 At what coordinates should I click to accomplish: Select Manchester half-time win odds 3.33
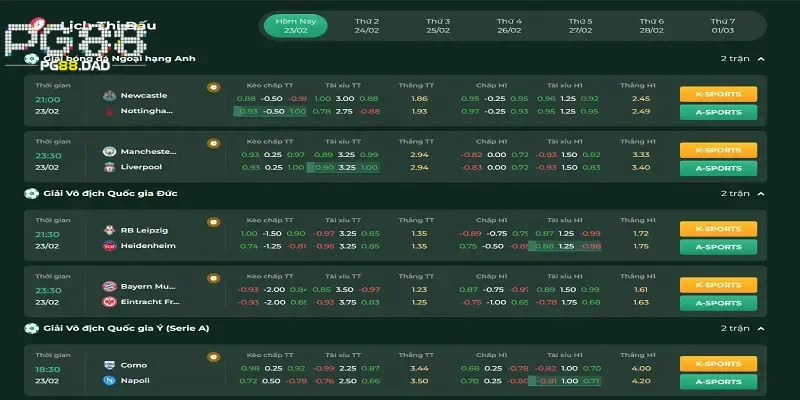(x=640, y=155)
